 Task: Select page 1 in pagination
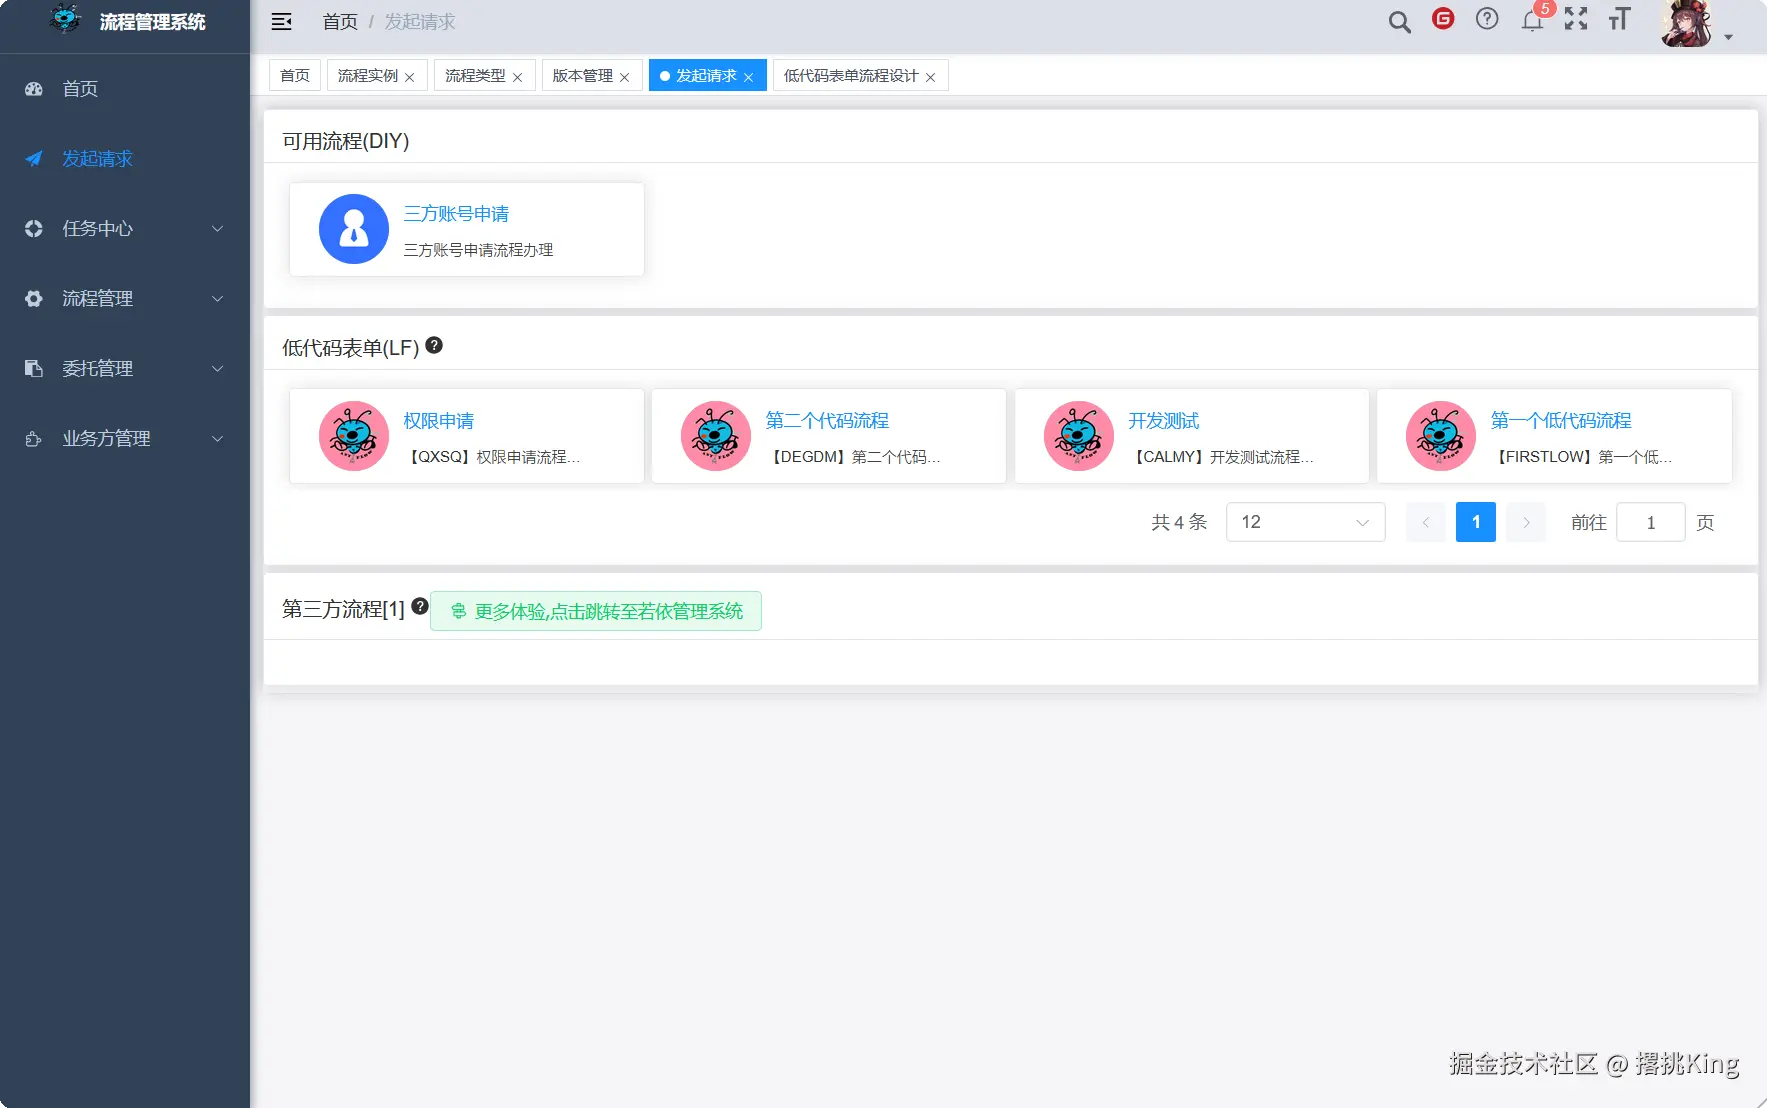tap(1476, 522)
